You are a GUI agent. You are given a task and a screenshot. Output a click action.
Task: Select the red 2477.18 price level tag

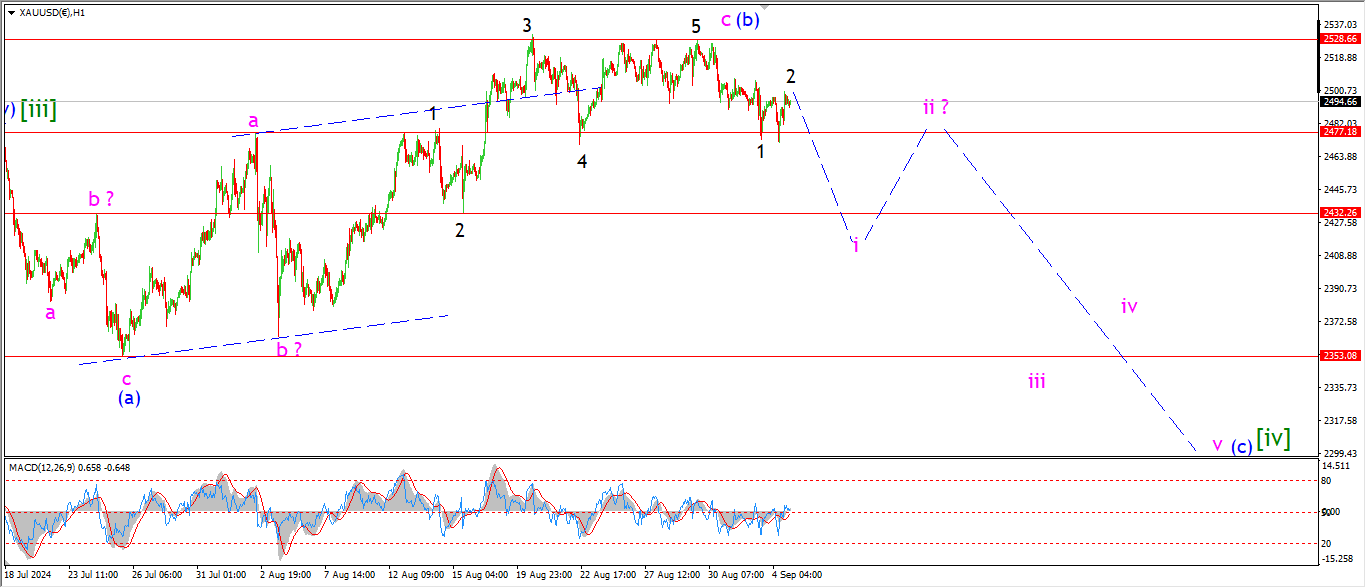(1338, 131)
